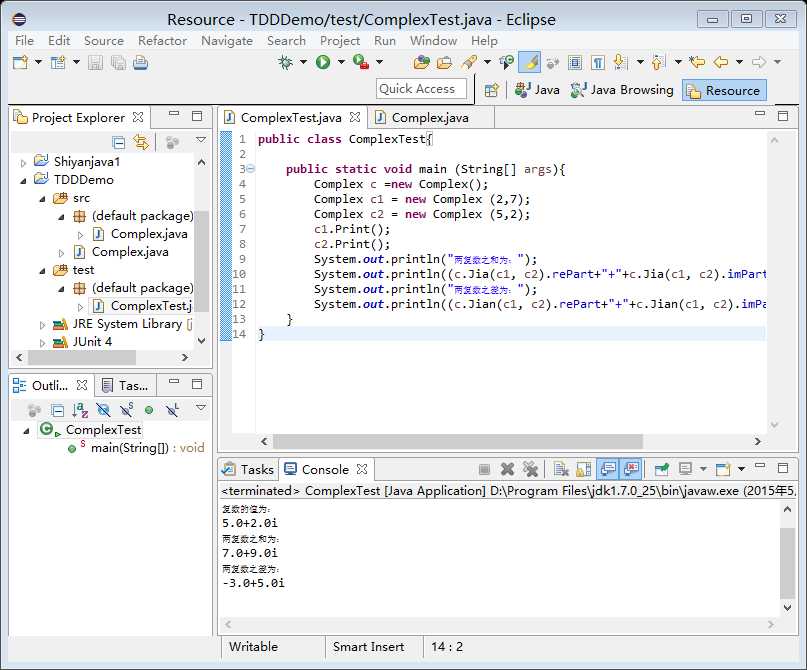Screen dimensions: 807x670
Task: Open Project Explorer view menu triangle
Action: coord(201,140)
